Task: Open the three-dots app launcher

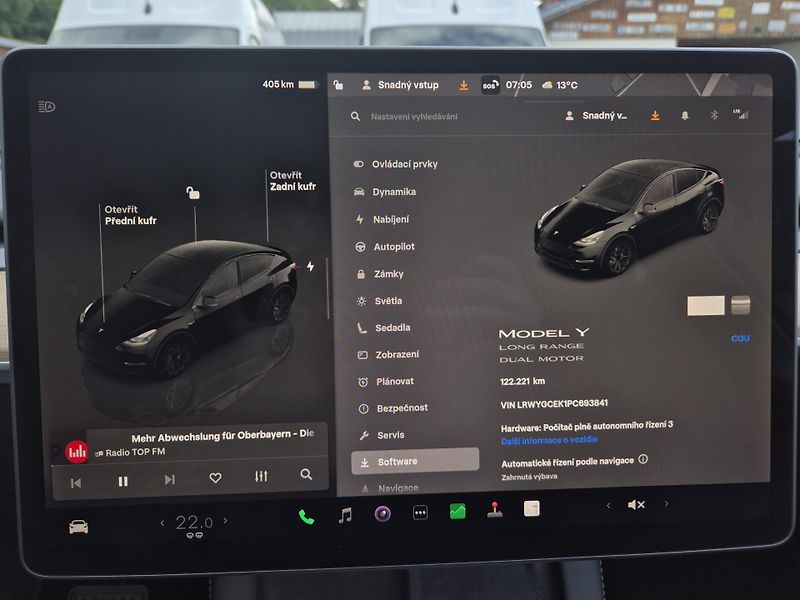Action: click(420, 513)
